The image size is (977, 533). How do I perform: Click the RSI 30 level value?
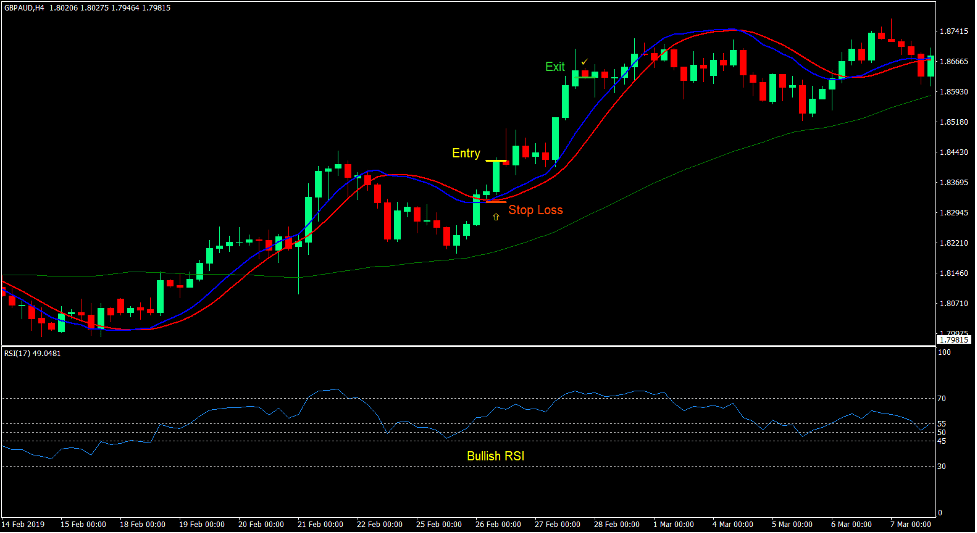pyautogui.click(x=943, y=466)
